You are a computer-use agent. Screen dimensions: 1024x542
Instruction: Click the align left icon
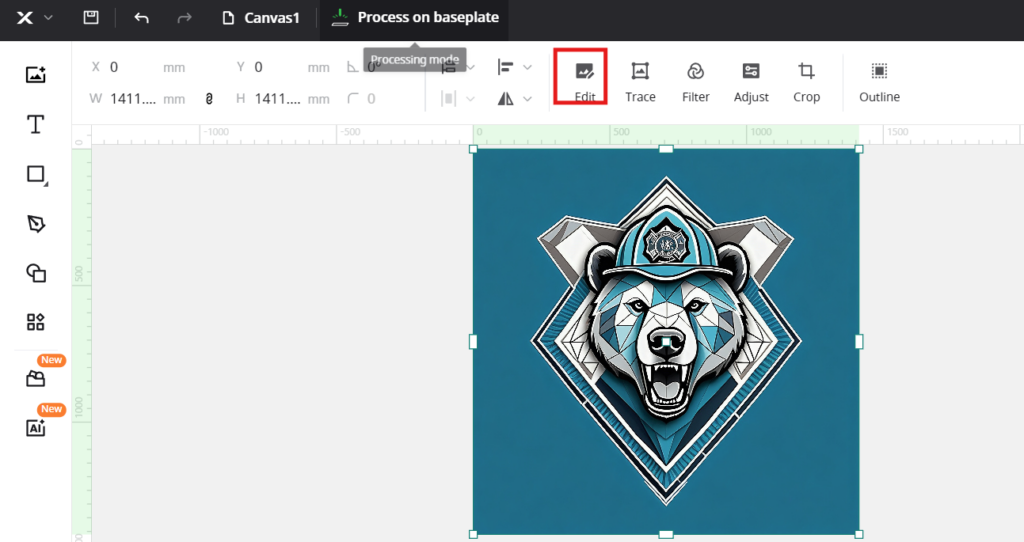coord(505,67)
